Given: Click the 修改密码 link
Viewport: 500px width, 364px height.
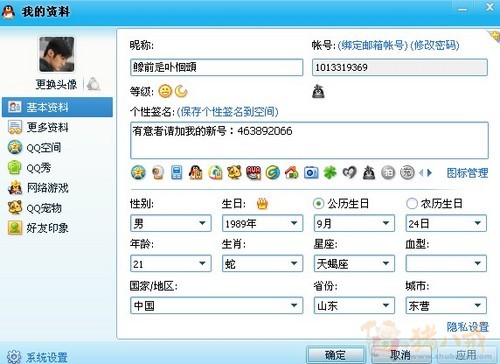Looking at the screenshot, I should click(435, 45).
